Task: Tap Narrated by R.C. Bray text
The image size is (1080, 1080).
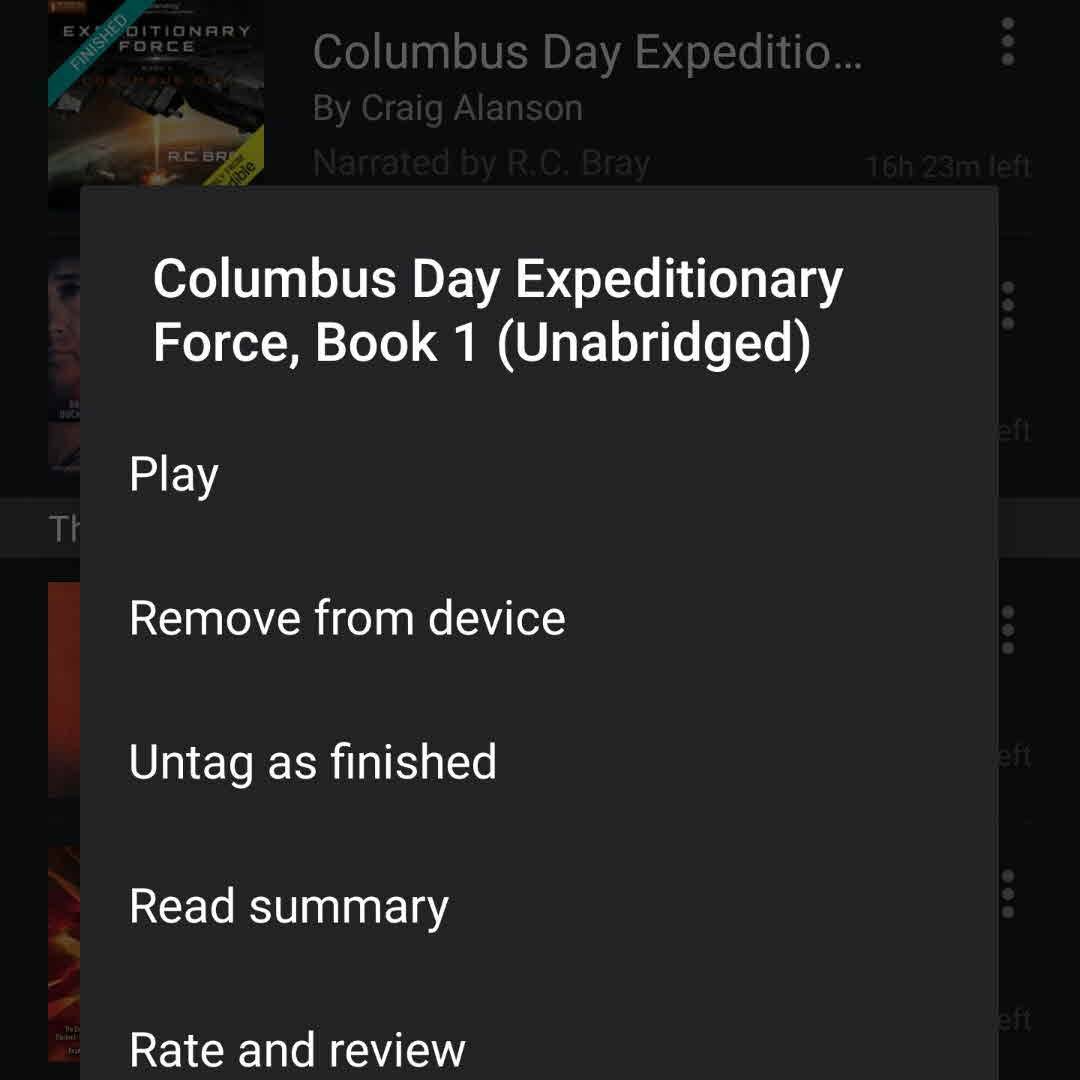Action: pos(481,164)
